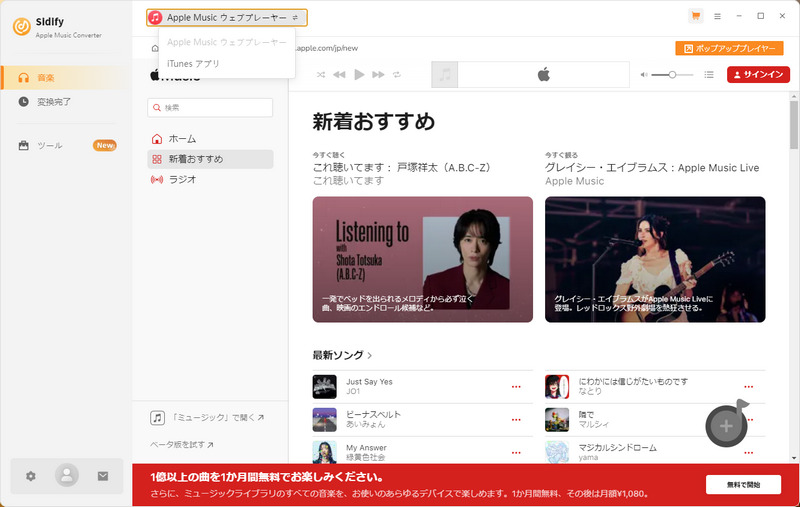
Task: Click the 検索 search field
Action: 210,108
